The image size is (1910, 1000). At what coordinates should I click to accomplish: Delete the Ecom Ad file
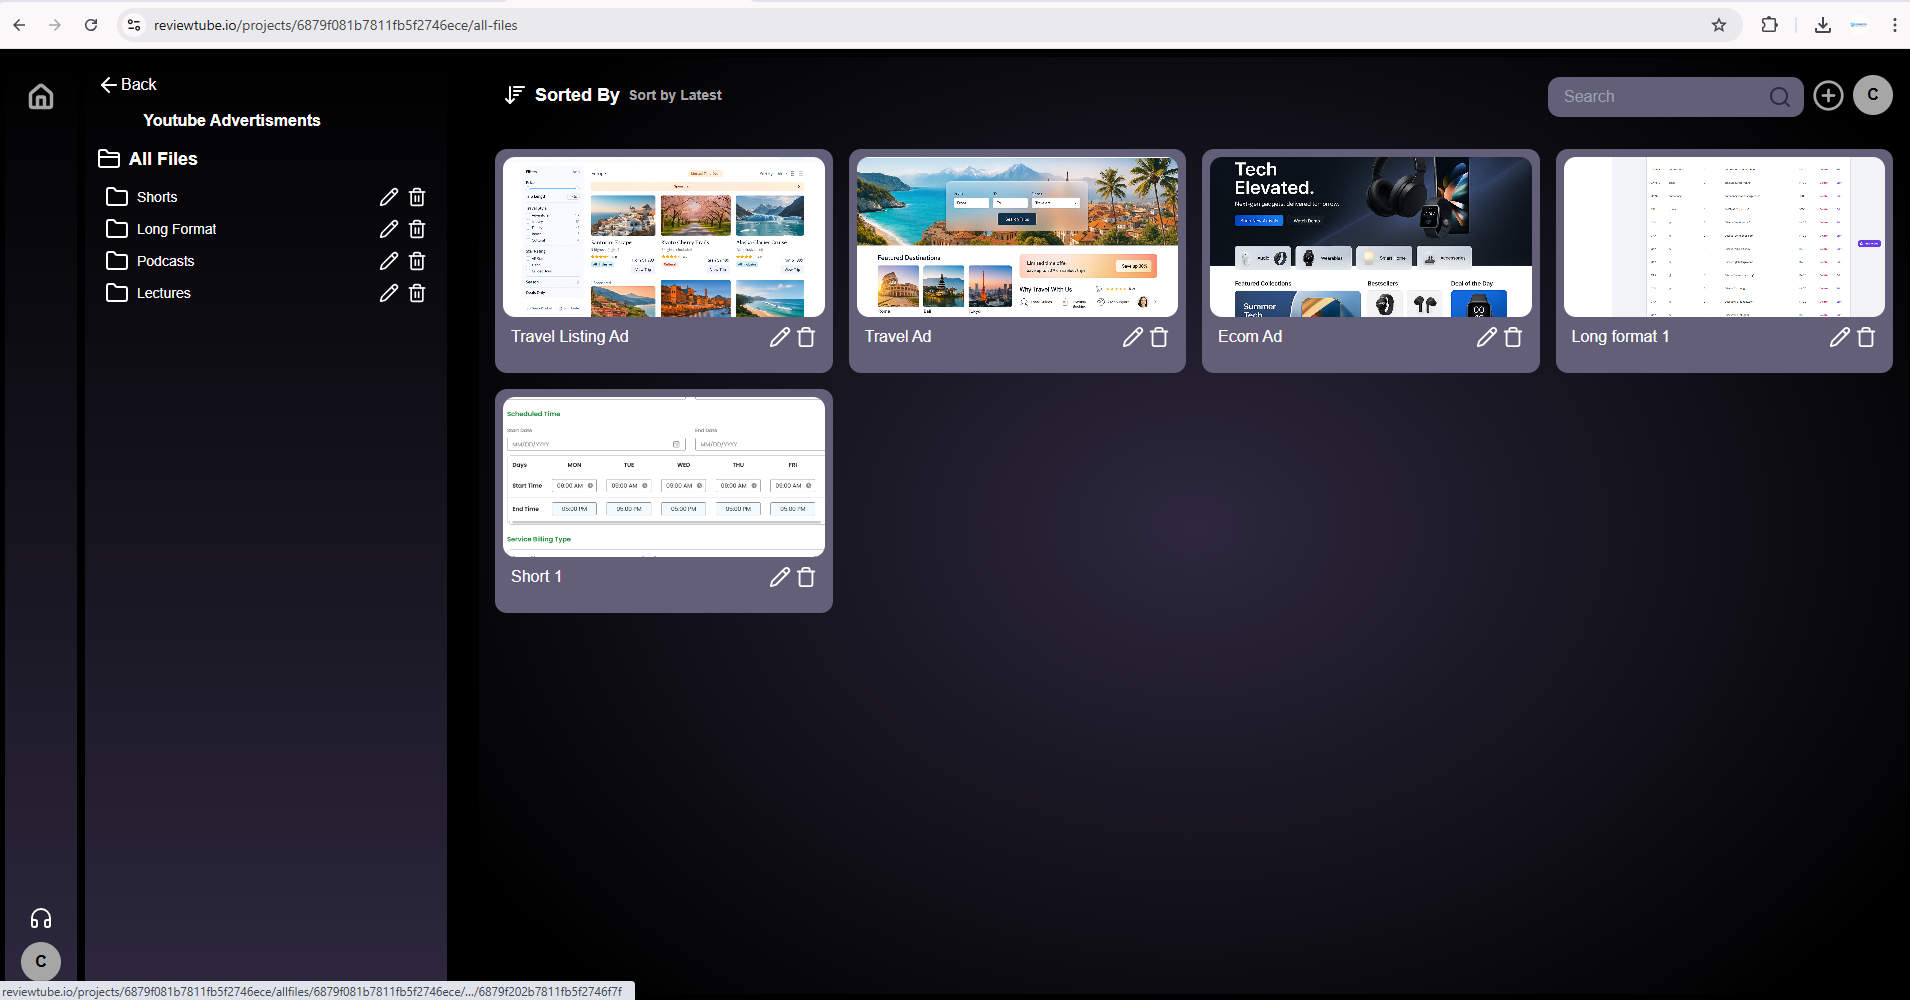point(1513,337)
